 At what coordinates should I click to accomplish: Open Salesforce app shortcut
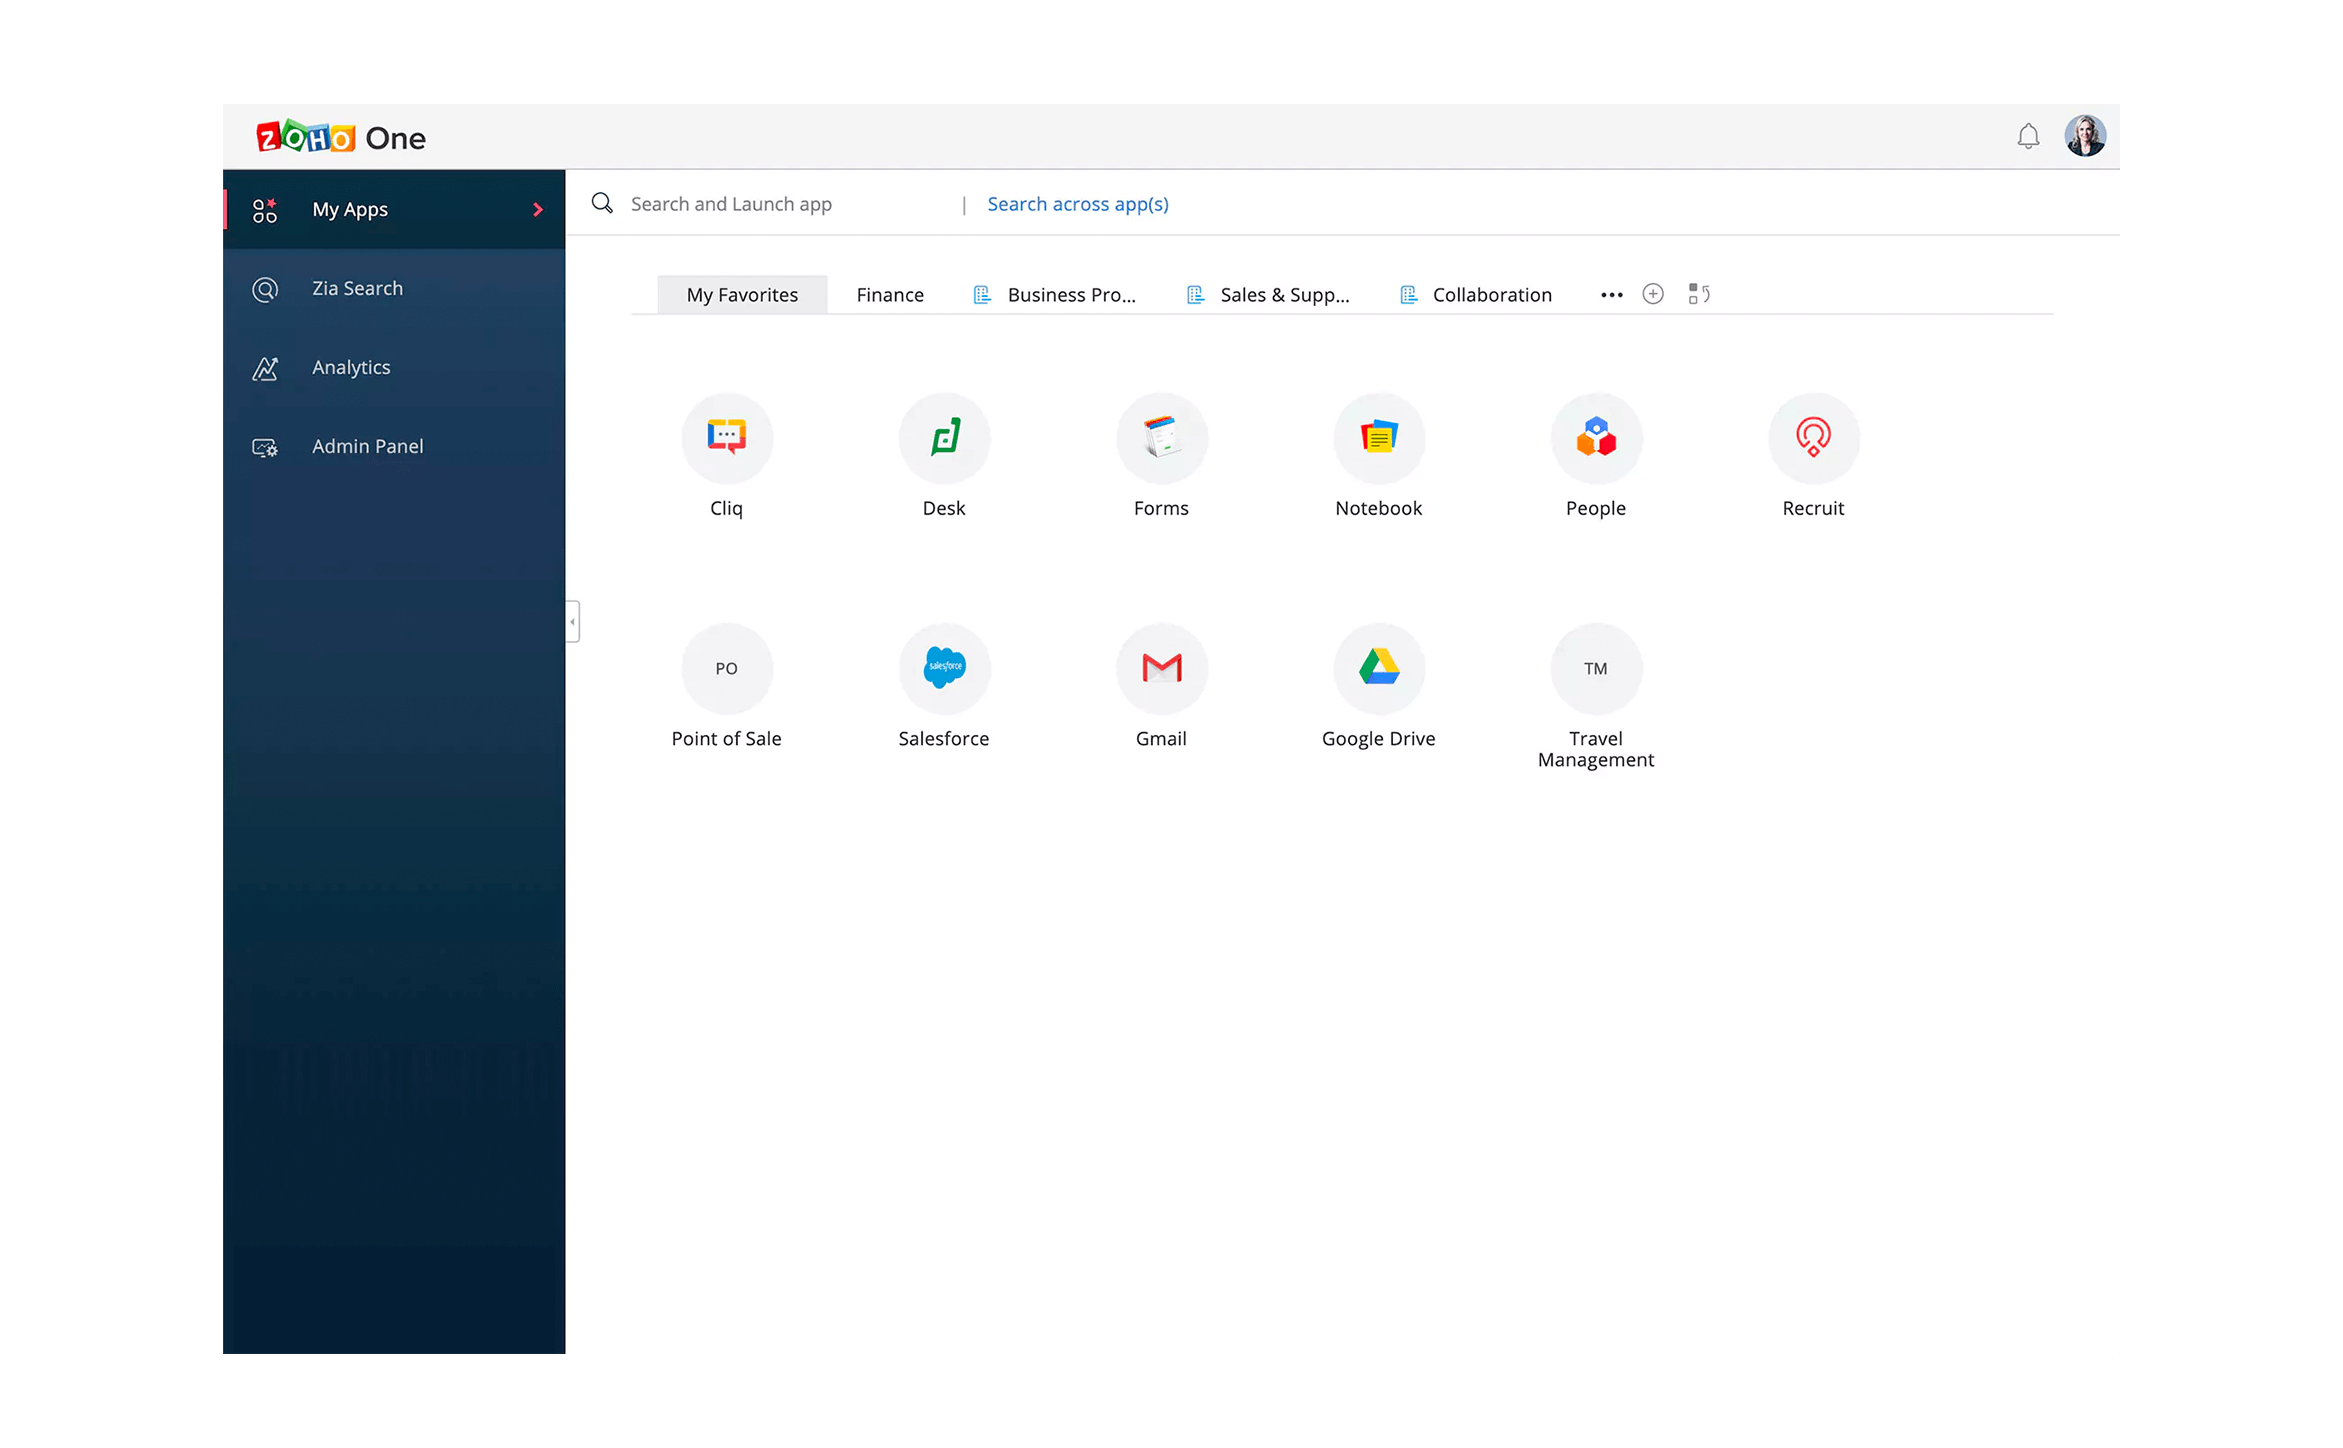(943, 668)
